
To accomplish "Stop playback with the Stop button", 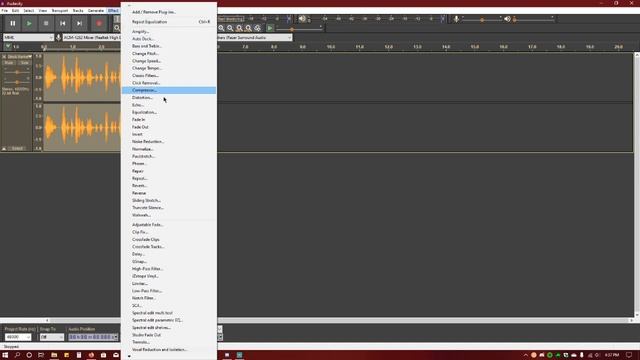I will coord(46,23).
